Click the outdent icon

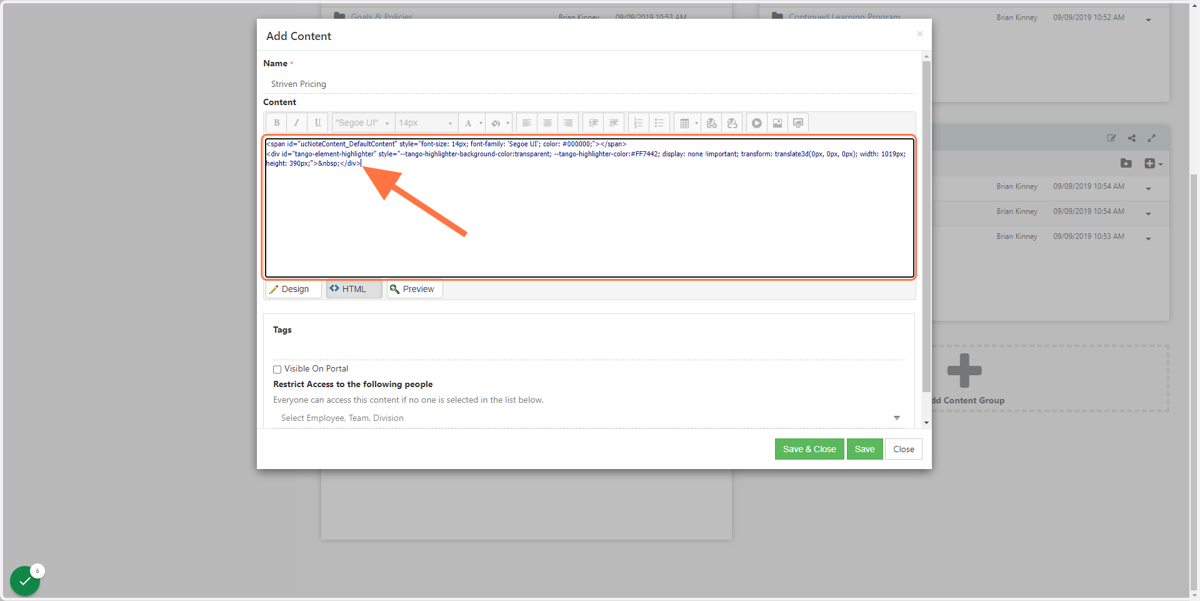(x=613, y=123)
